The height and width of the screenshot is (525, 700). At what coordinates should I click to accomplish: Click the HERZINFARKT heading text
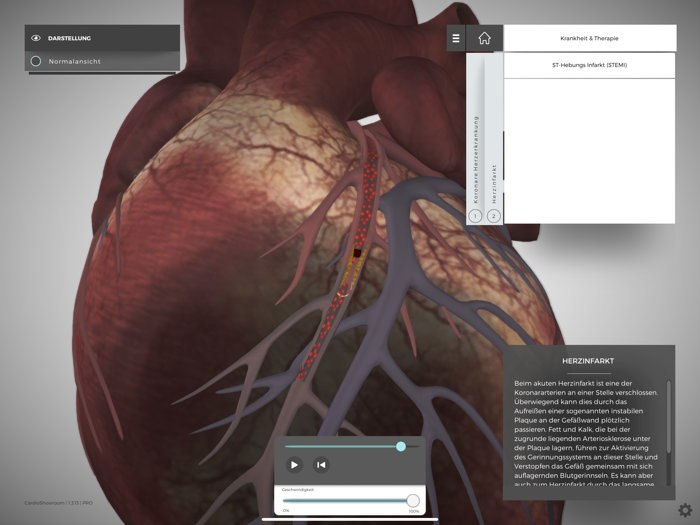click(x=588, y=361)
